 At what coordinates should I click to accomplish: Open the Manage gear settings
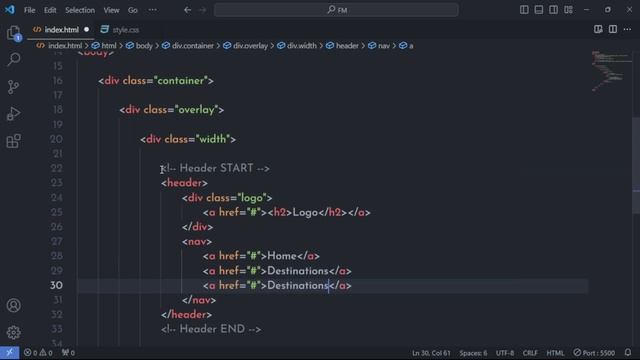[13, 332]
